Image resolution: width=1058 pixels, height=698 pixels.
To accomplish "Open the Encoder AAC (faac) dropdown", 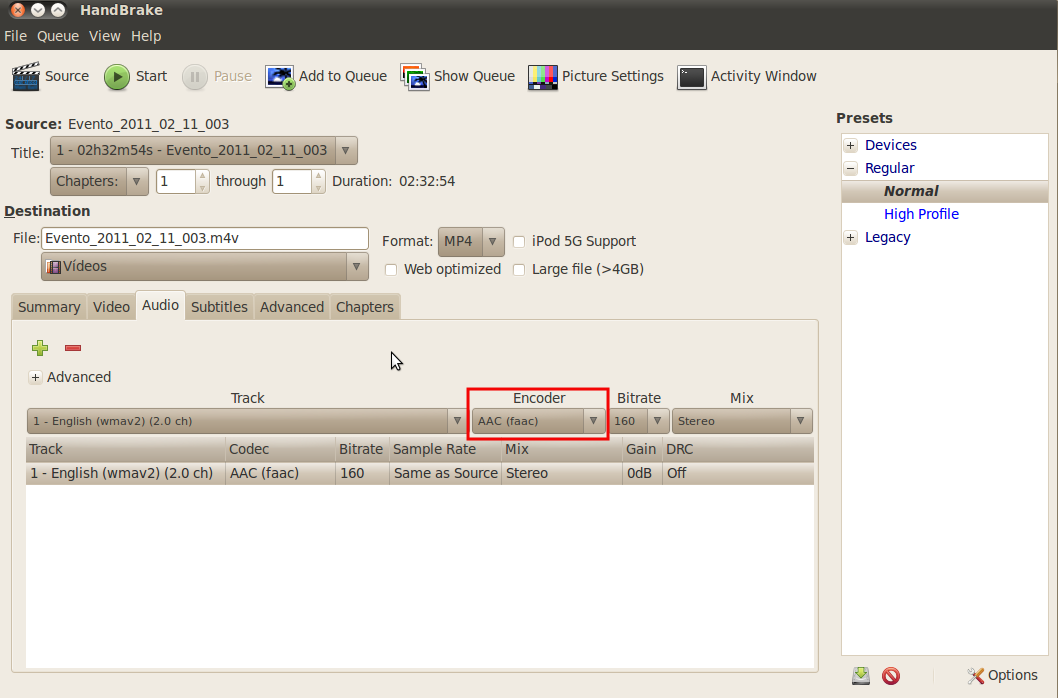I will click(x=538, y=421).
